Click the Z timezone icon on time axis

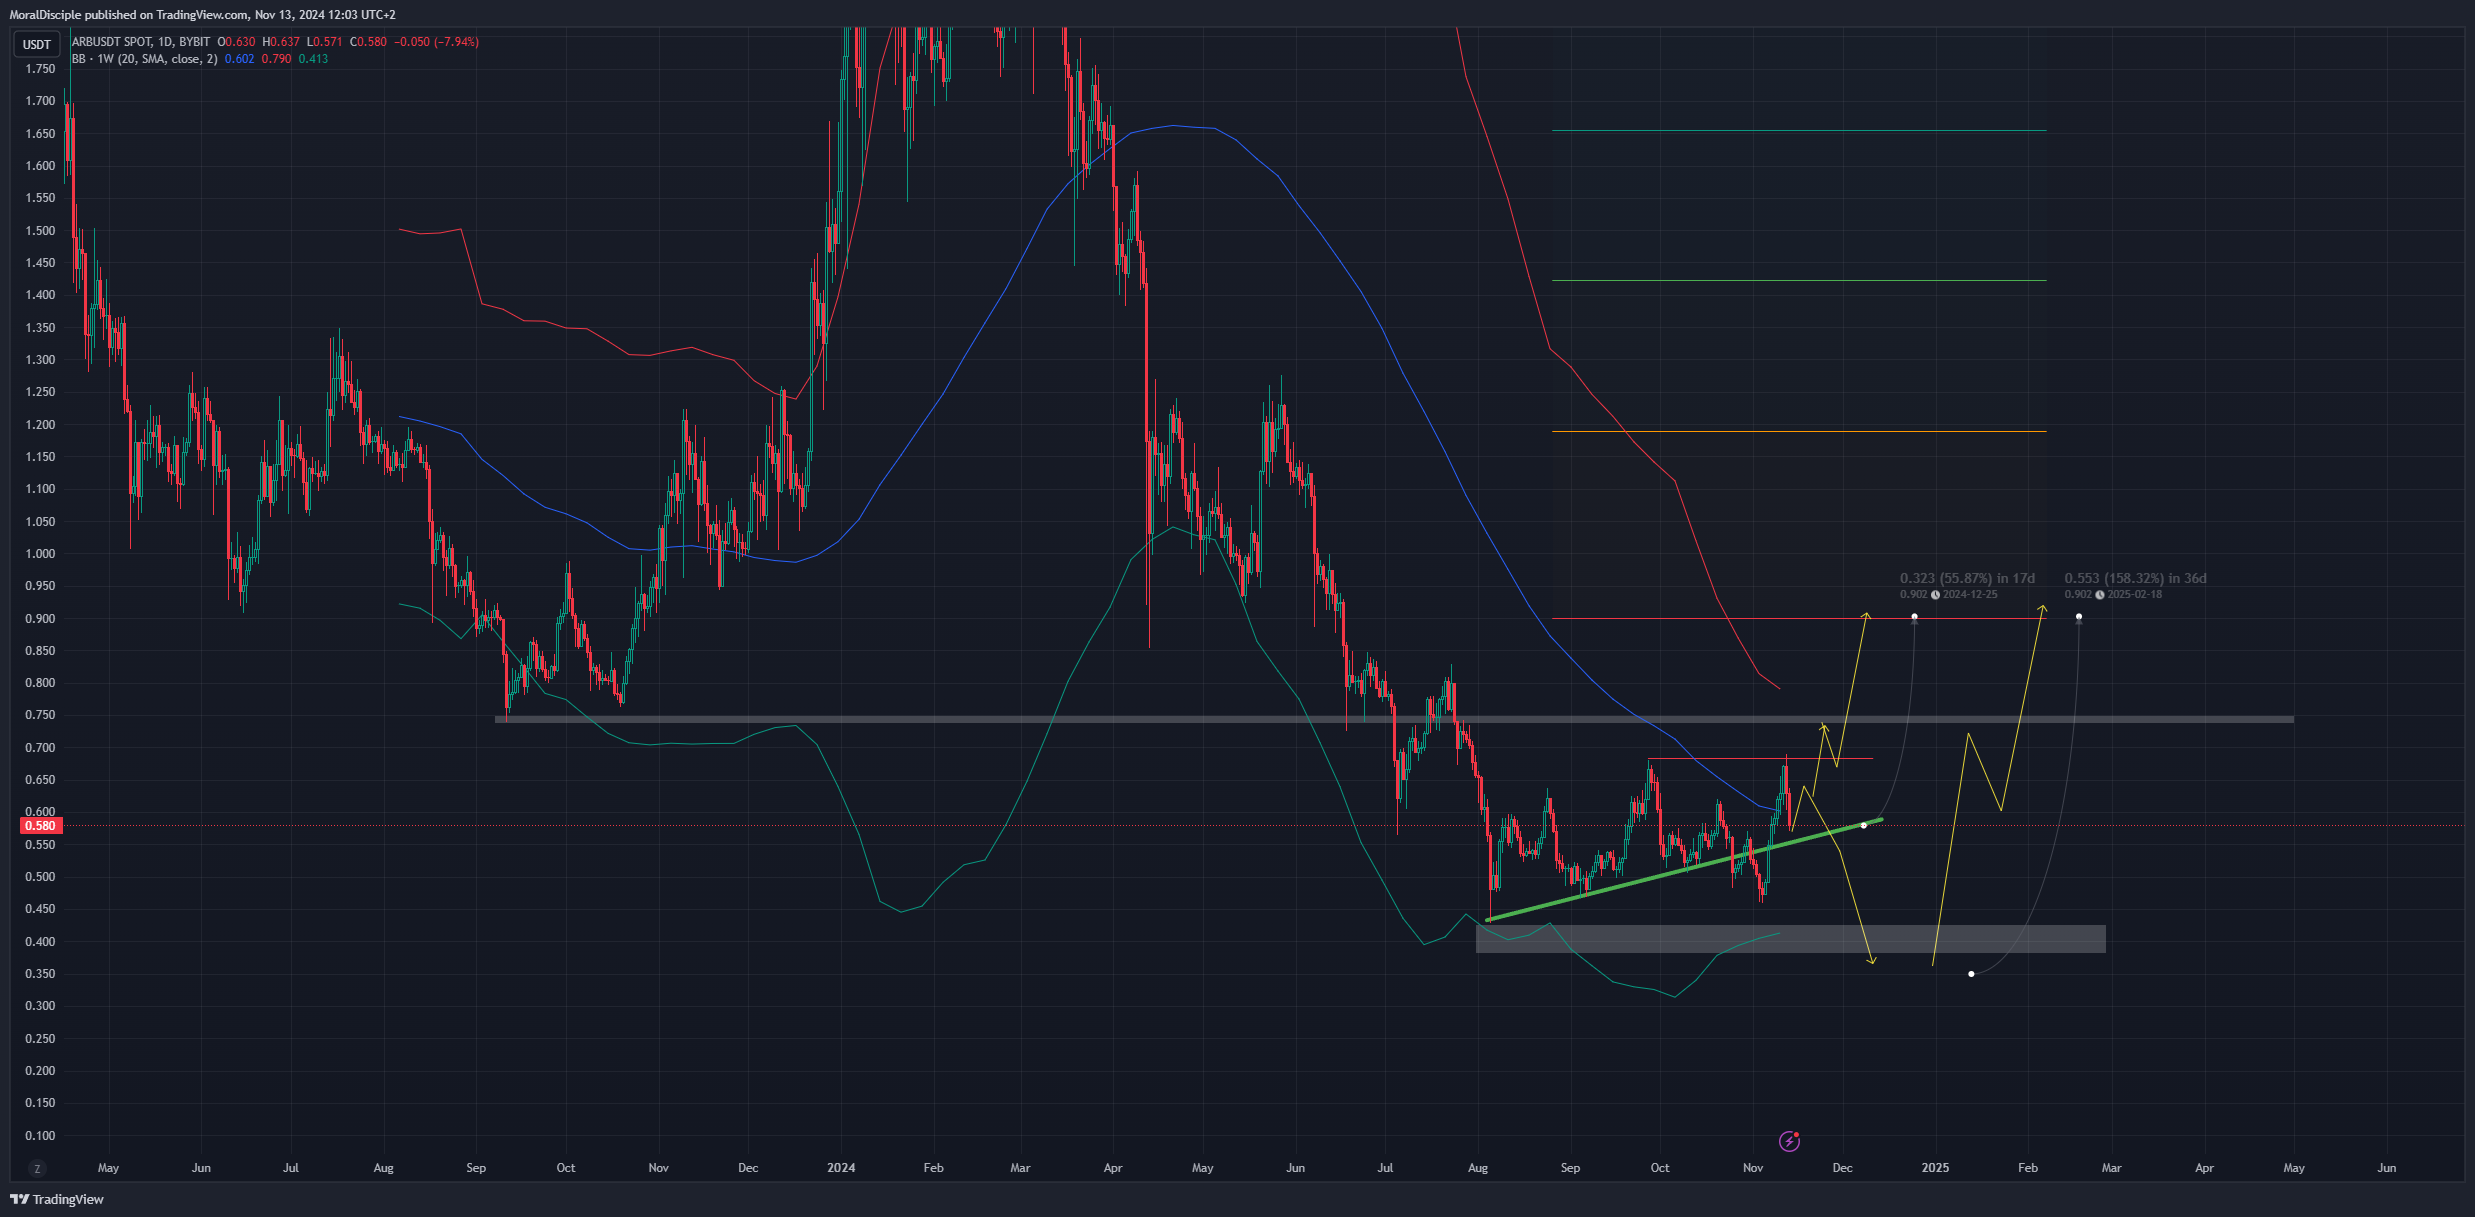(x=37, y=1168)
